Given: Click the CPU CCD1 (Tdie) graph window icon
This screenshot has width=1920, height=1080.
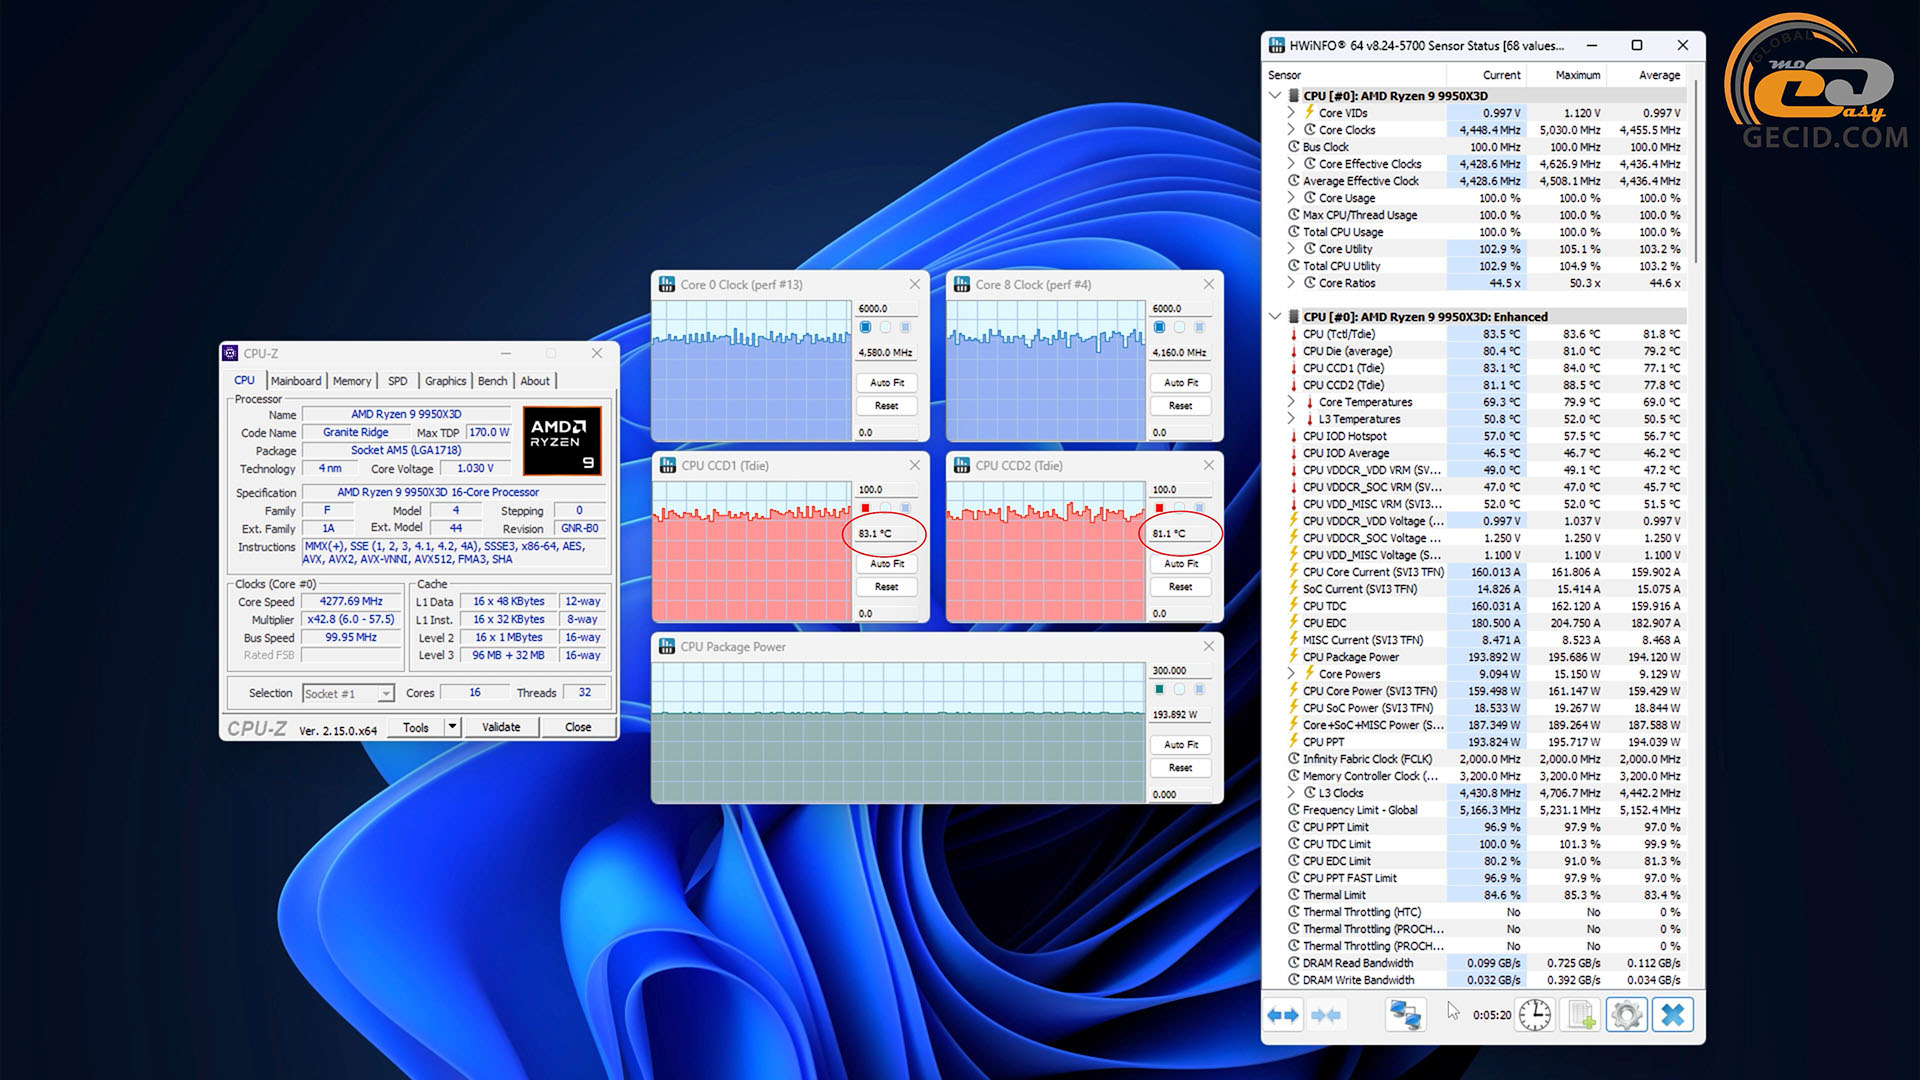Looking at the screenshot, I should (x=667, y=466).
